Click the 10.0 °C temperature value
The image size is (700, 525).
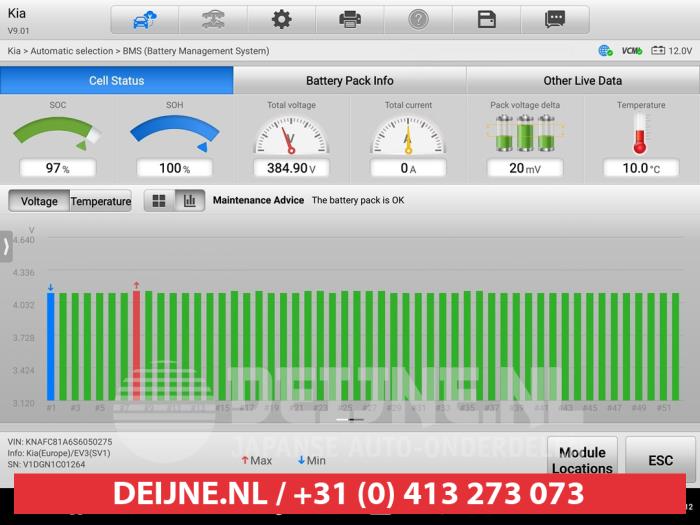click(641, 168)
